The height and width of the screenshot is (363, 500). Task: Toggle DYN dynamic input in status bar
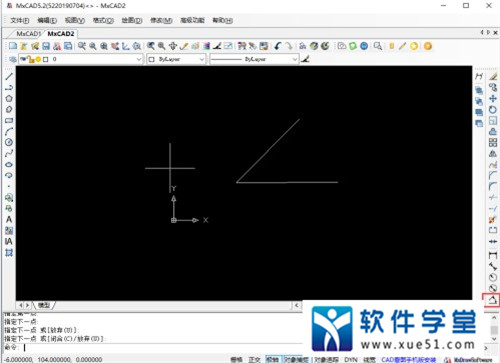pyautogui.click(x=351, y=359)
